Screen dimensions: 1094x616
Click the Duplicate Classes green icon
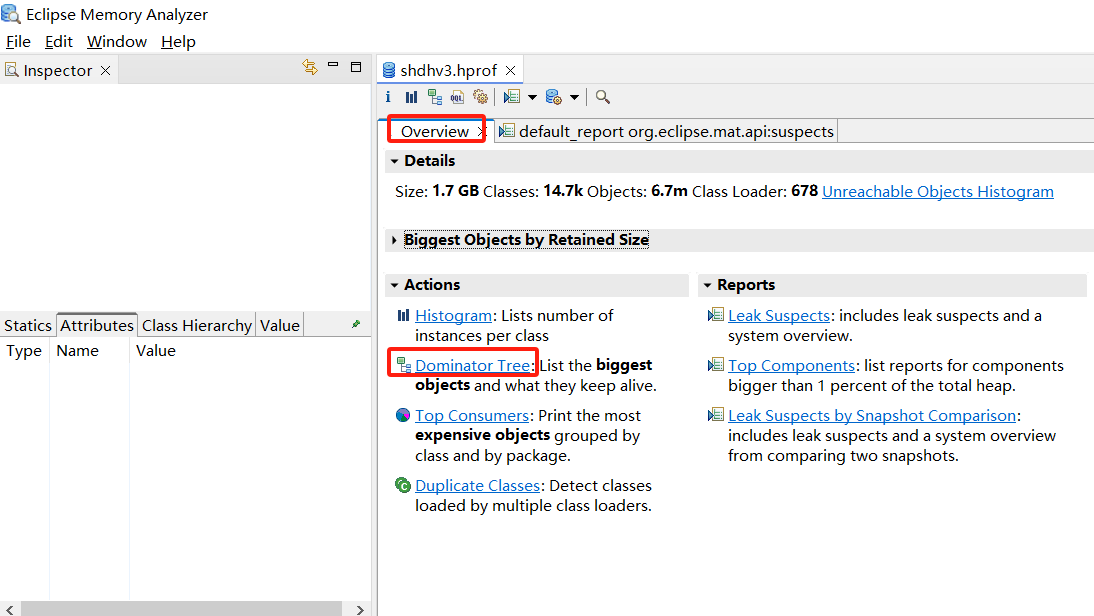403,485
